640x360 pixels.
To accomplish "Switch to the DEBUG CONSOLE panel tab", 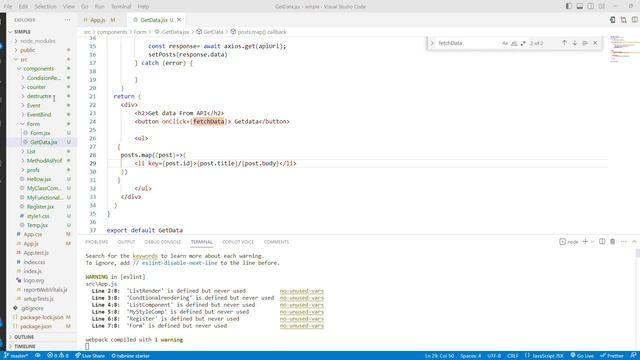I will pyautogui.click(x=163, y=242).
